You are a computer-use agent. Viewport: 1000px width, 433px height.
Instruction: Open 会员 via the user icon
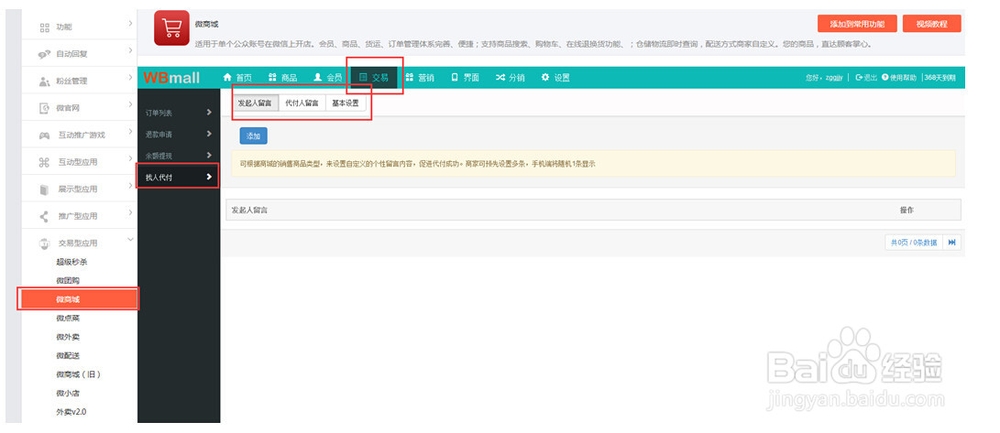[318, 77]
